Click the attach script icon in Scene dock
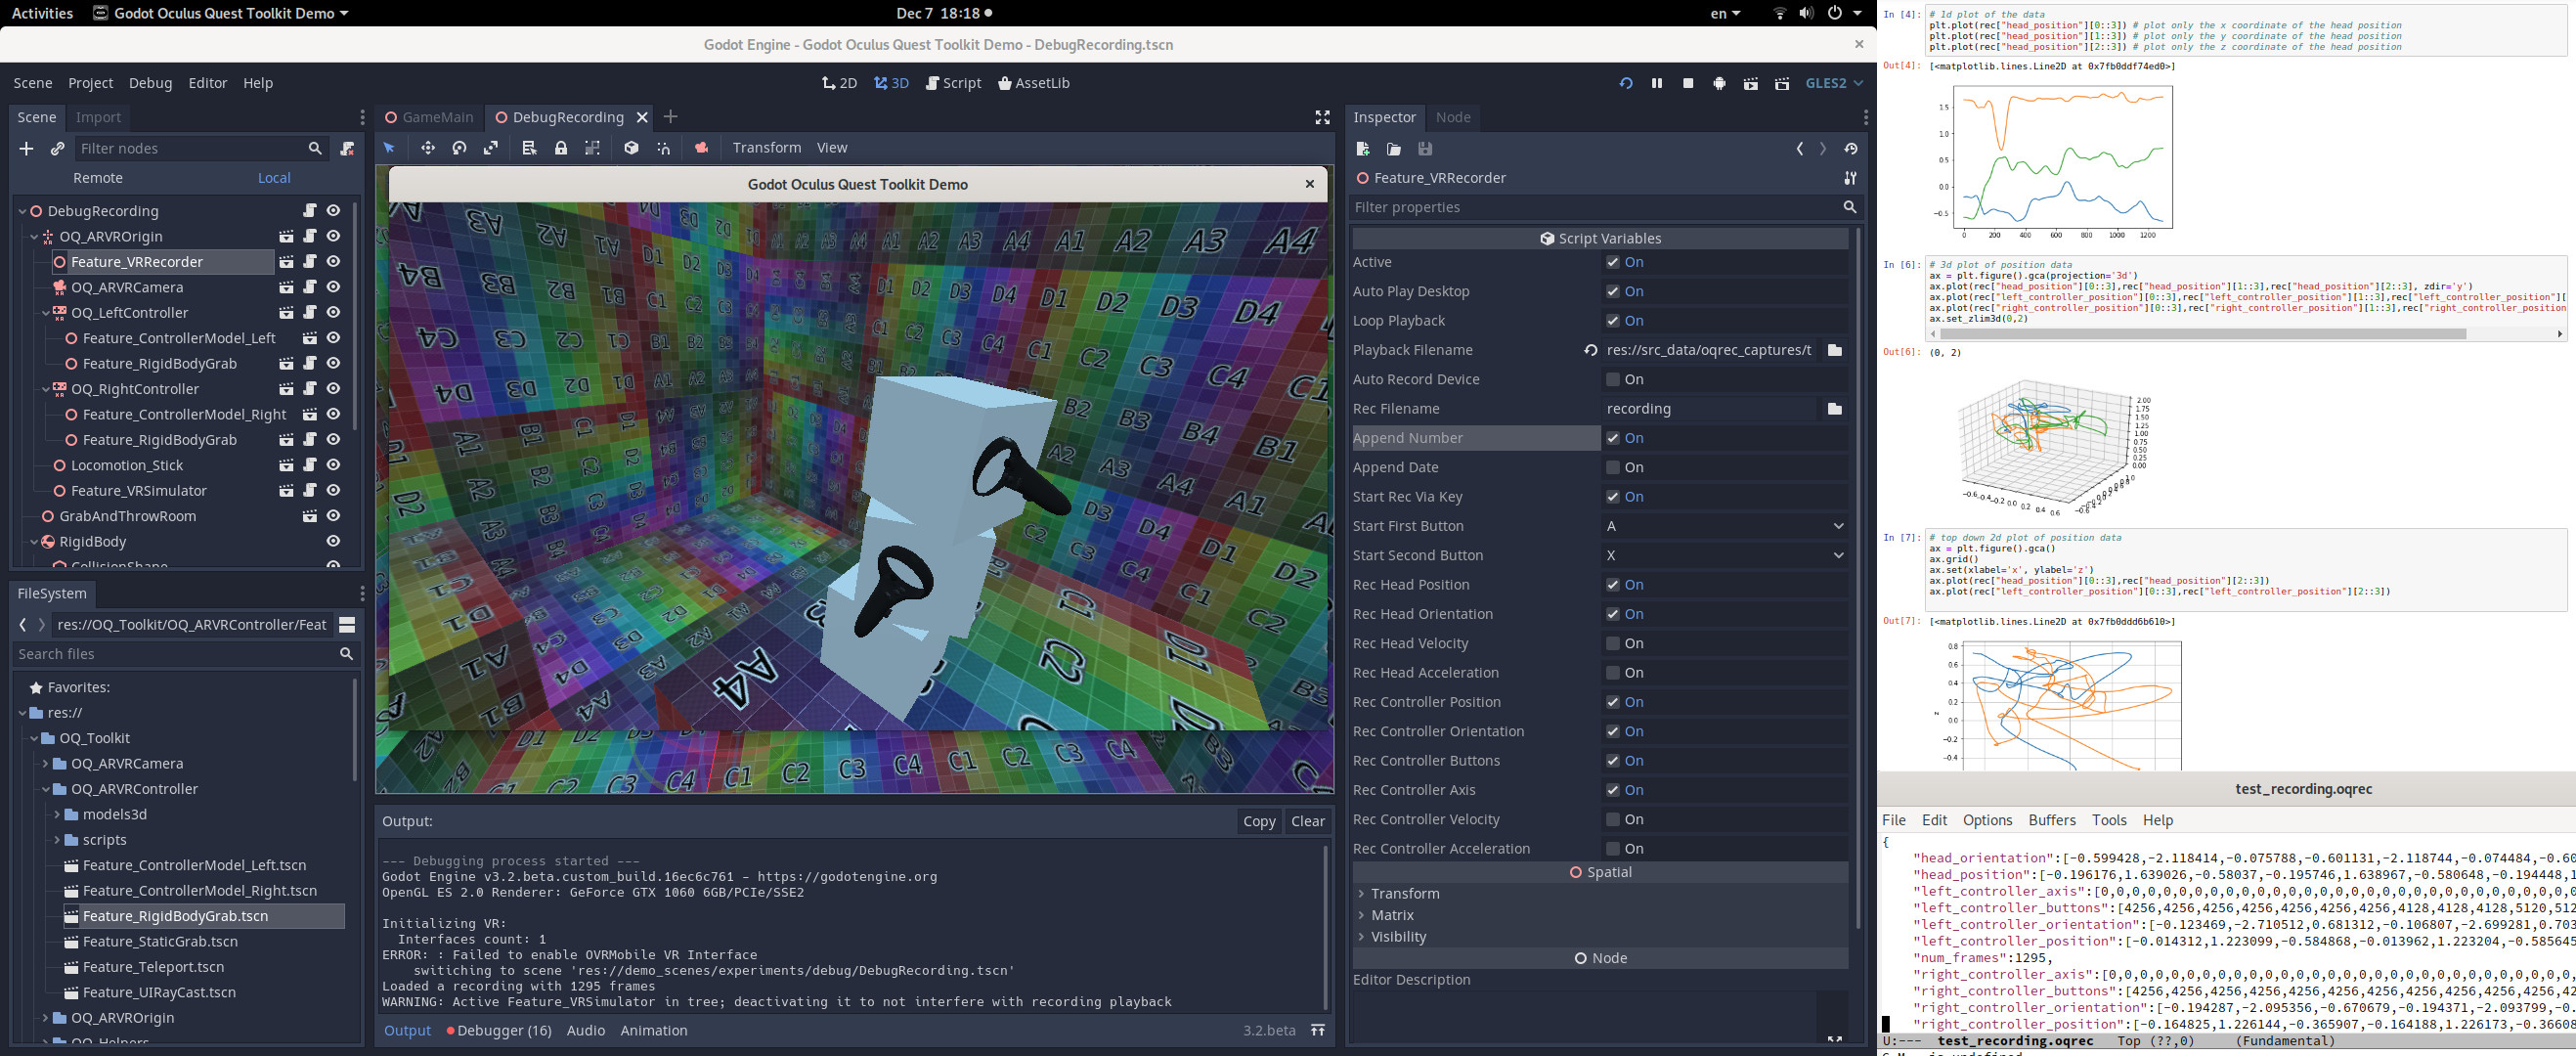This screenshot has width=2576, height=1056. pyautogui.click(x=347, y=148)
